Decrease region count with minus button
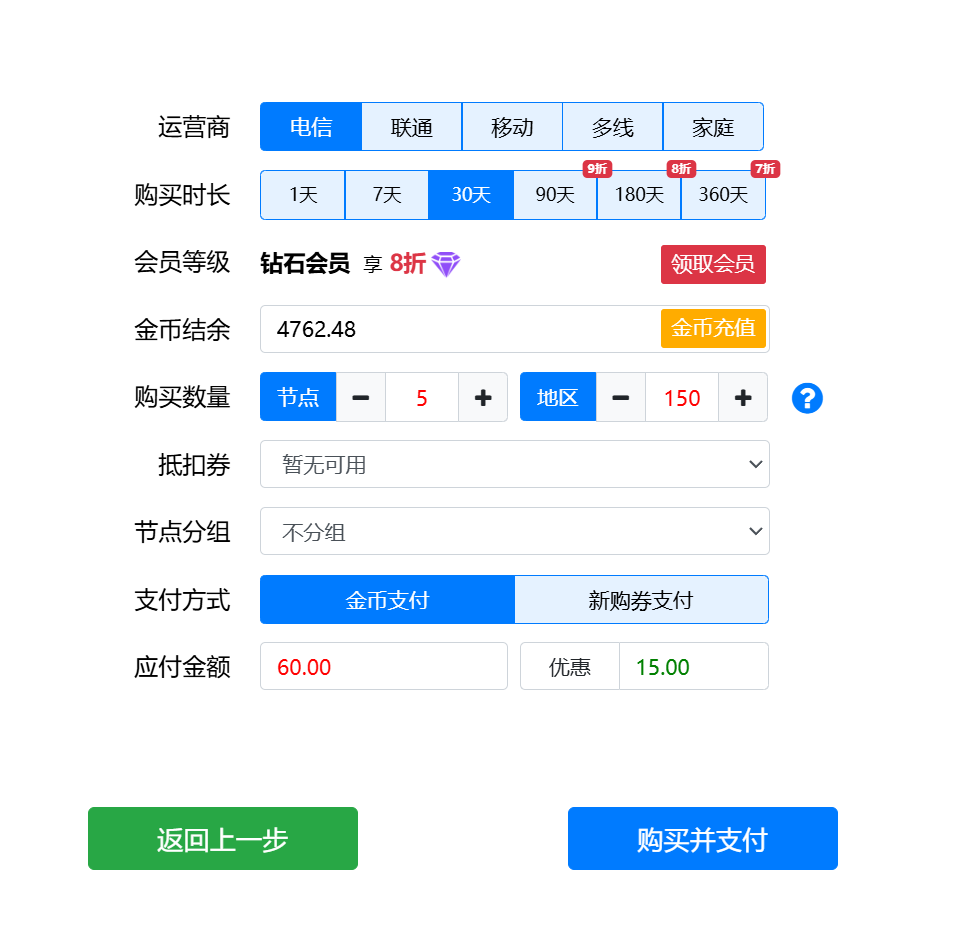This screenshot has width=968, height=944. point(621,398)
